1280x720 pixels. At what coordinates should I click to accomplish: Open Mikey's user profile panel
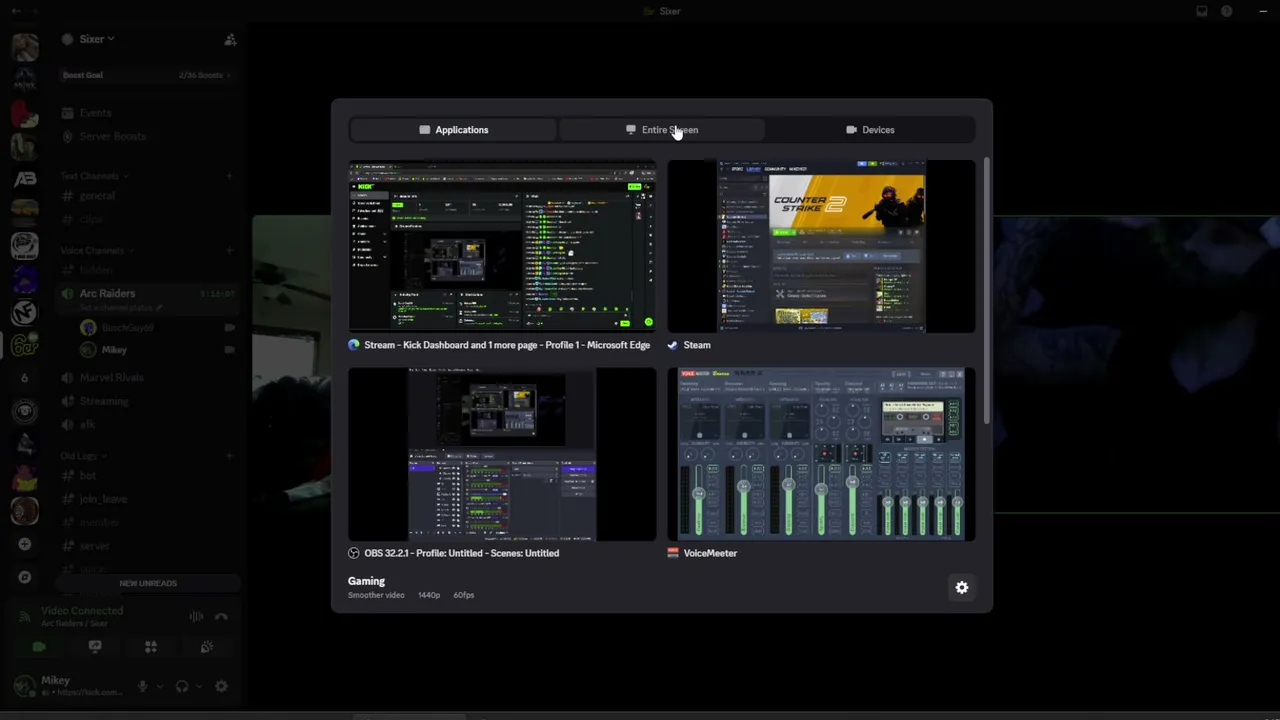[x=70, y=686]
